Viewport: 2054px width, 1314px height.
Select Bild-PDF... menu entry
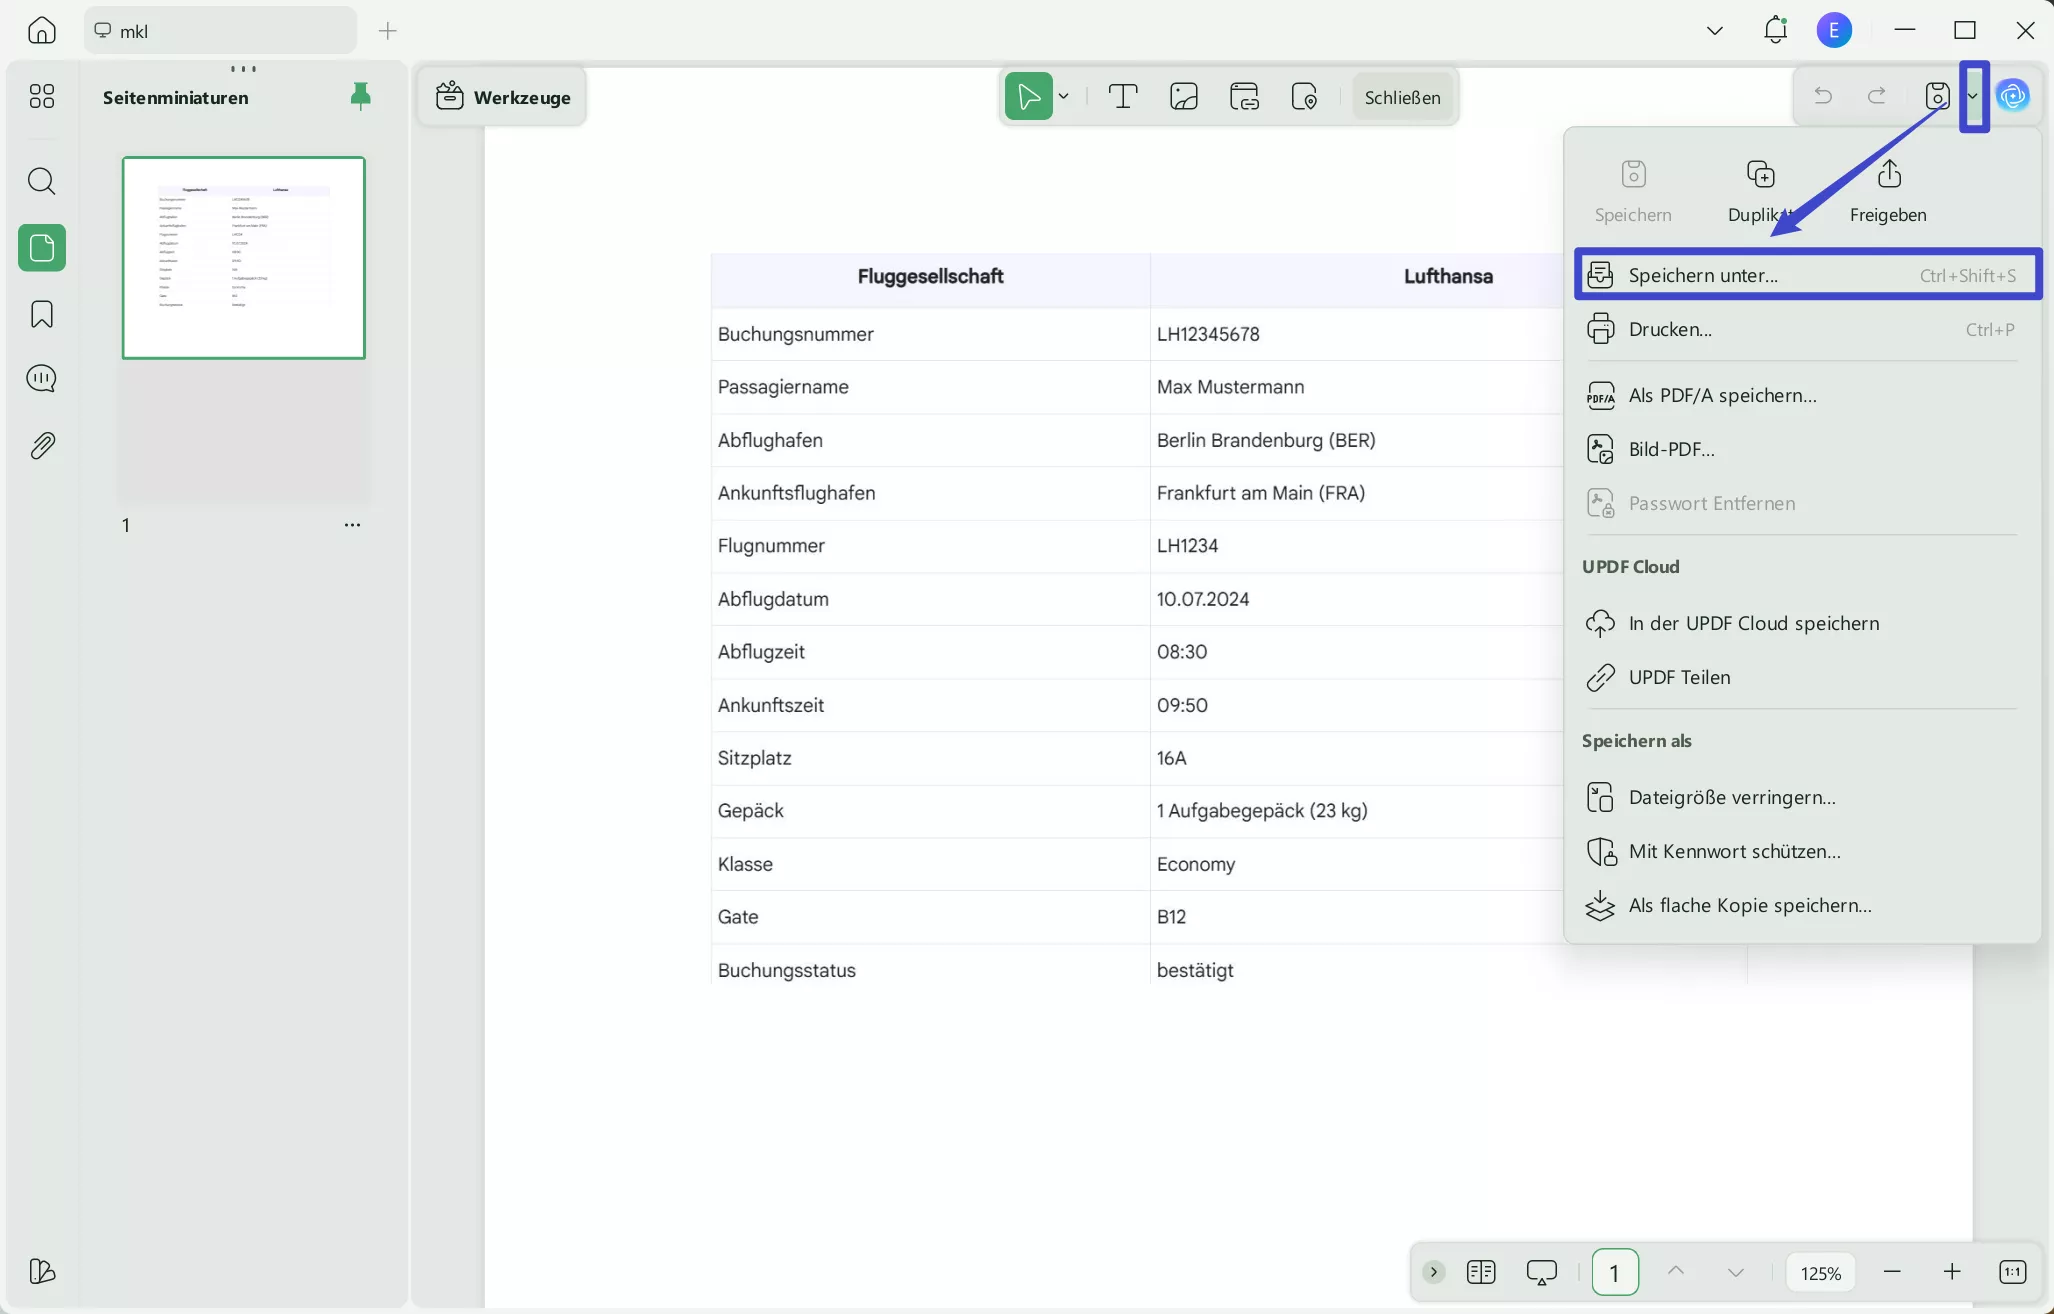tap(1802, 449)
